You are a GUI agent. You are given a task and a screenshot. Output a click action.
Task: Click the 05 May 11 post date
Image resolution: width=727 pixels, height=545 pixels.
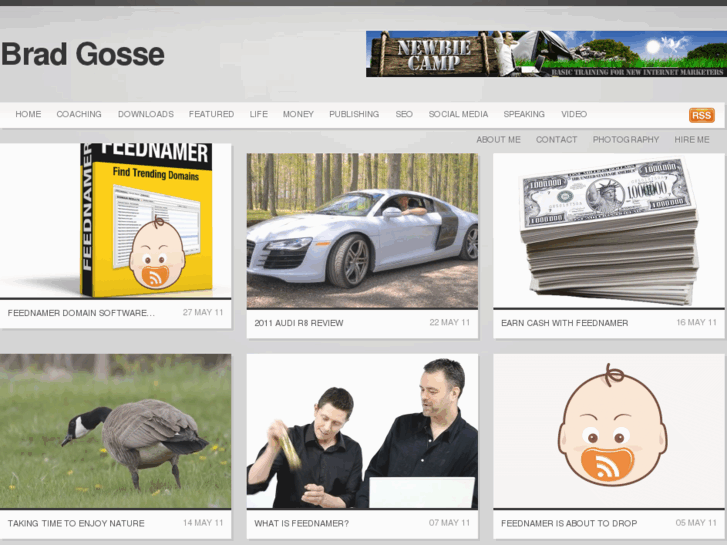(x=696, y=523)
